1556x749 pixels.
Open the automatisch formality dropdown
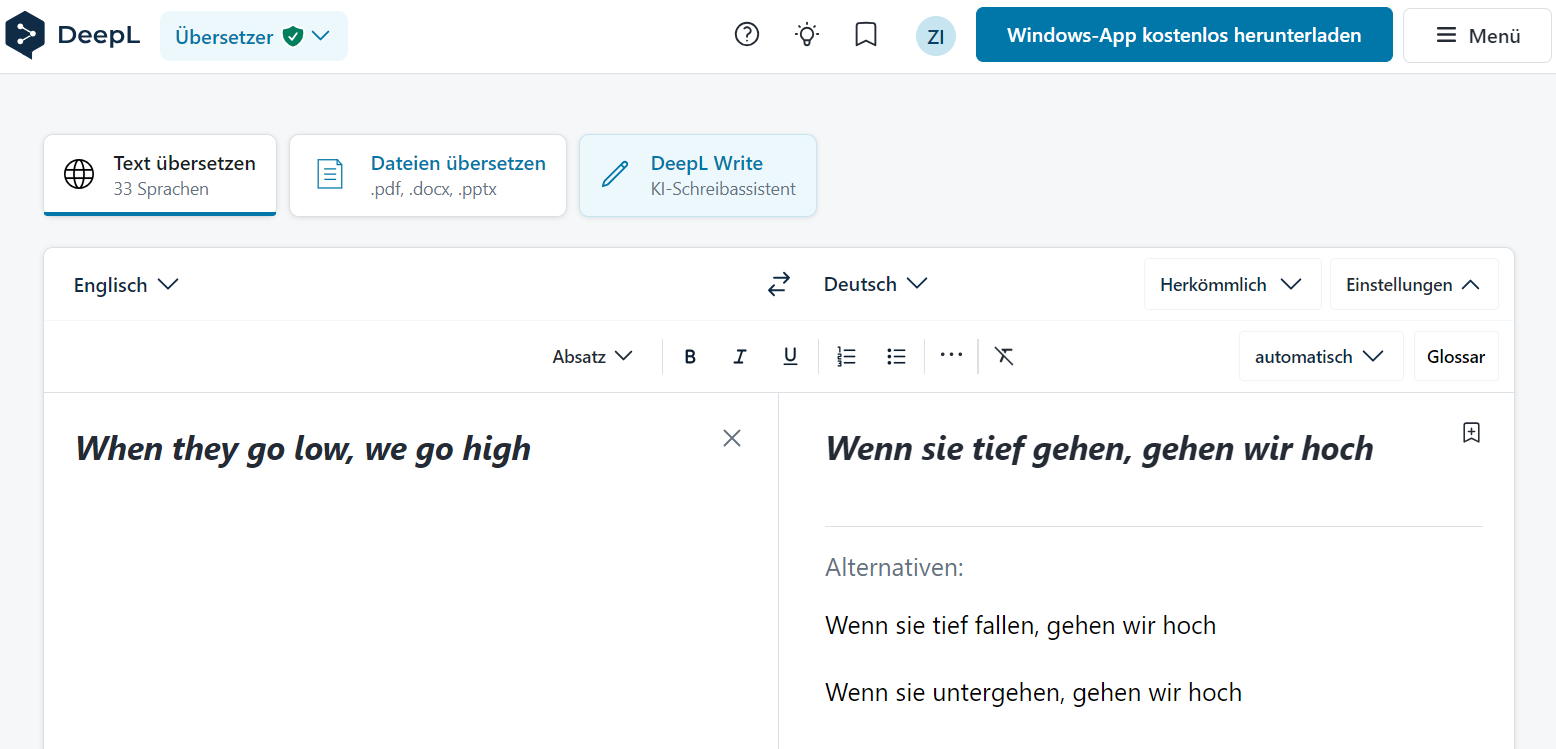pyautogui.click(x=1320, y=357)
